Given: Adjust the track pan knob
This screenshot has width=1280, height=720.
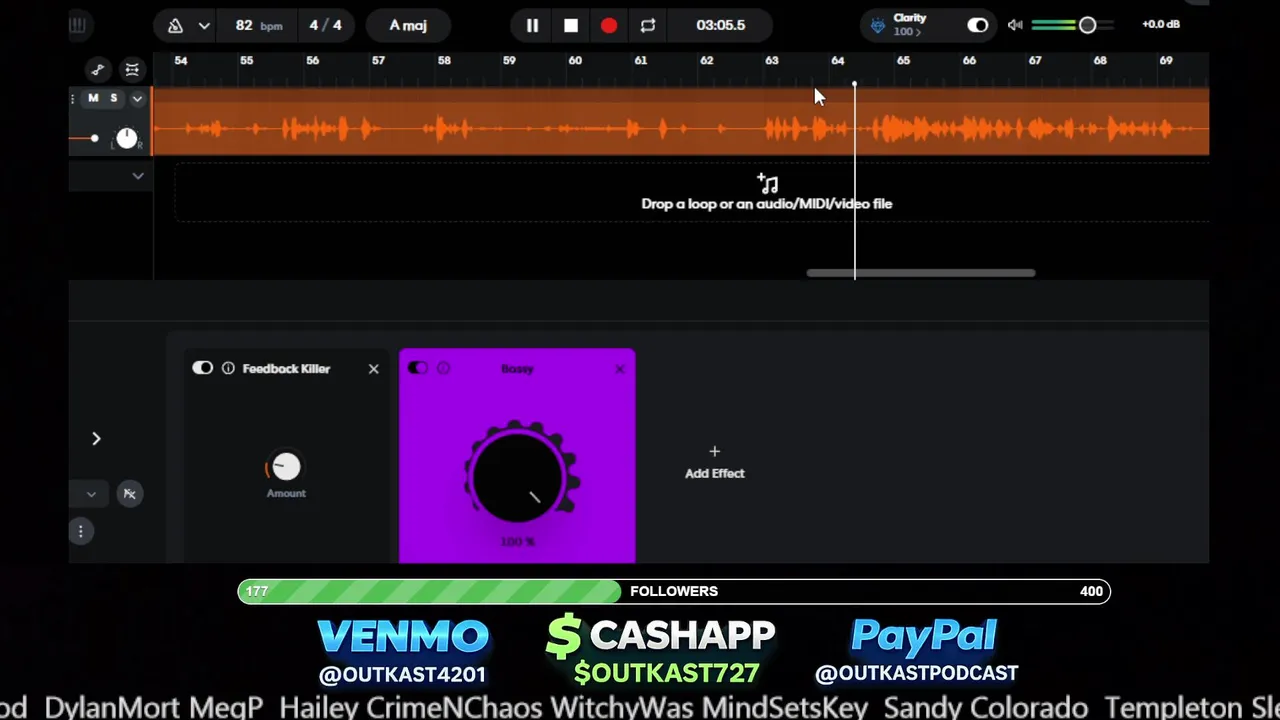Looking at the screenshot, I should (x=127, y=138).
